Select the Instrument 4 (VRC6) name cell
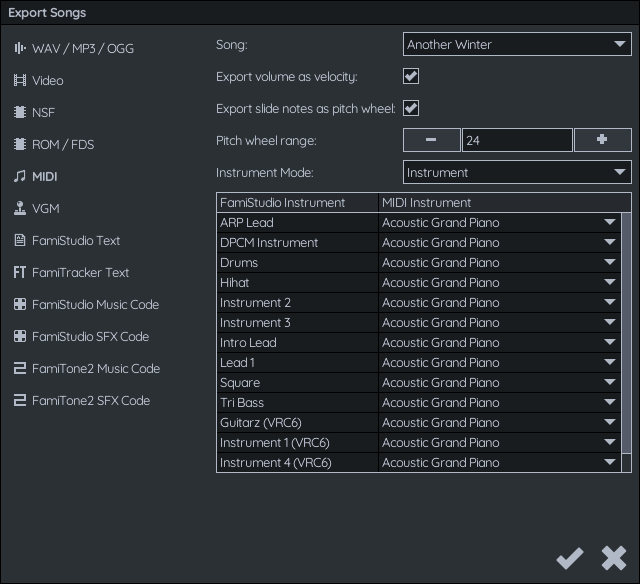The image size is (640, 584). [x=297, y=462]
